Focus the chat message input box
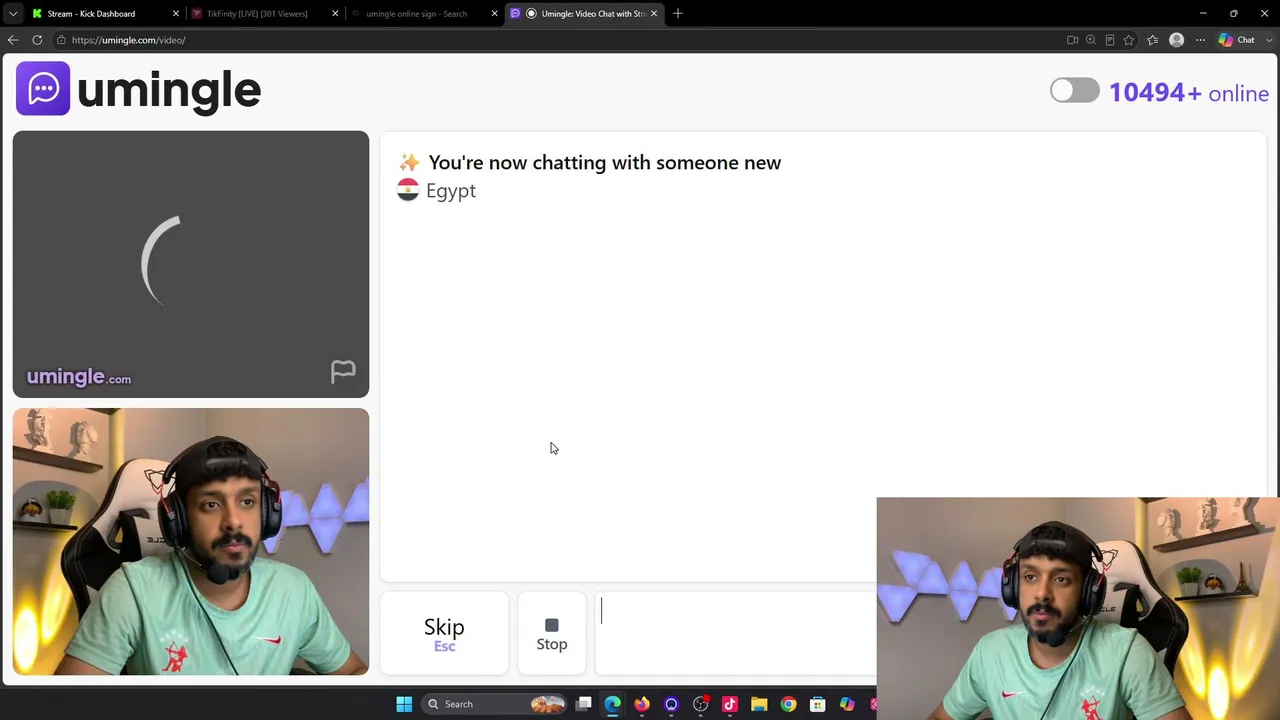Viewport: 1280px width, 720px height. (737, 633)
